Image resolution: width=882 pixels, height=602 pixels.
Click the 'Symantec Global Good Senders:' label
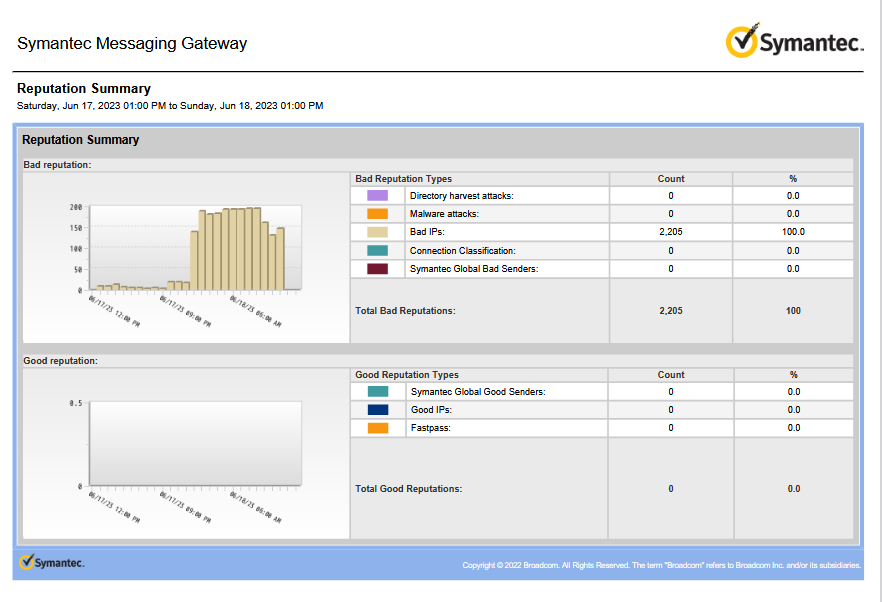478,392
